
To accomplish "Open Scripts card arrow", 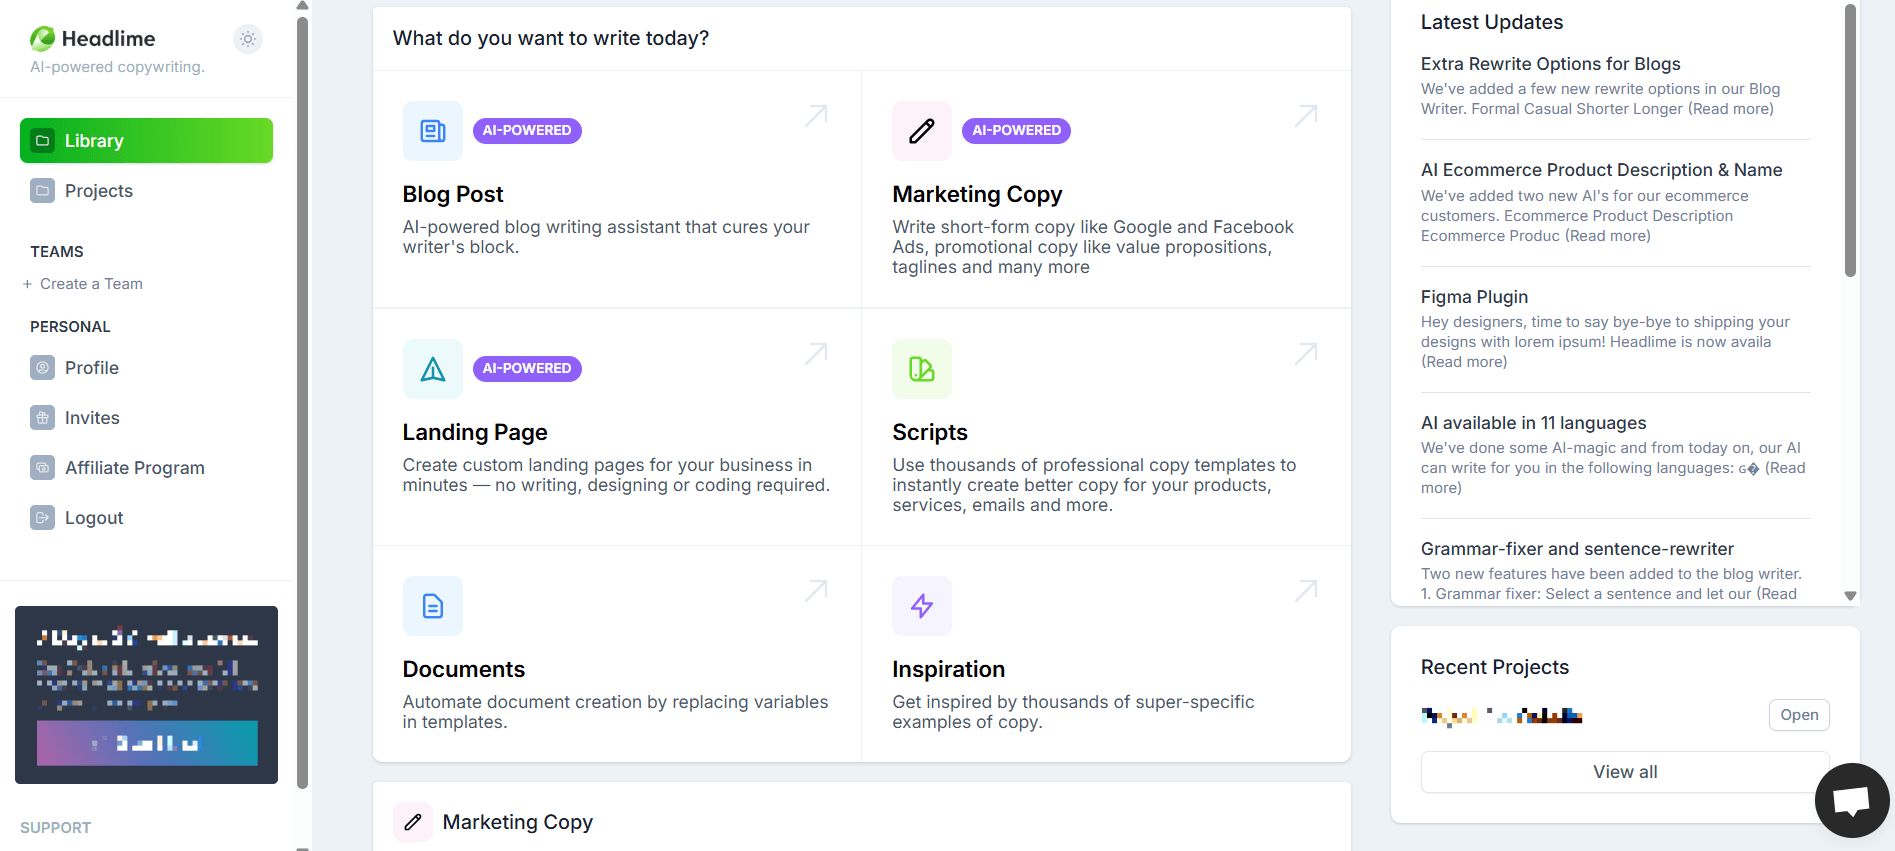I will (x=1306, y=354).
